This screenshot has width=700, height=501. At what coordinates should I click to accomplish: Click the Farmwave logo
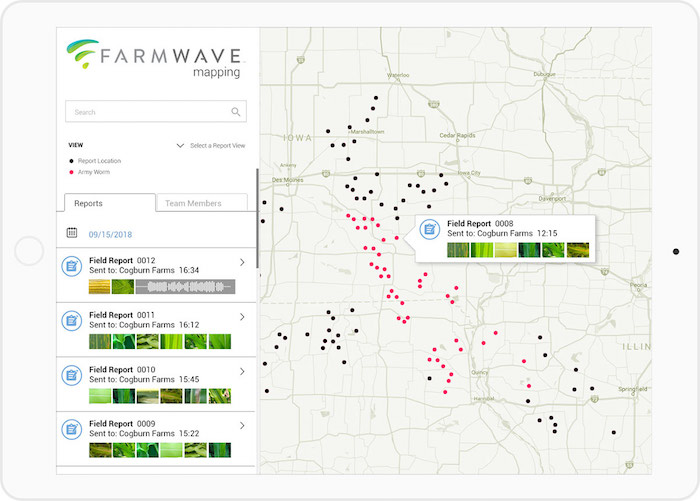tap(155, 56)
